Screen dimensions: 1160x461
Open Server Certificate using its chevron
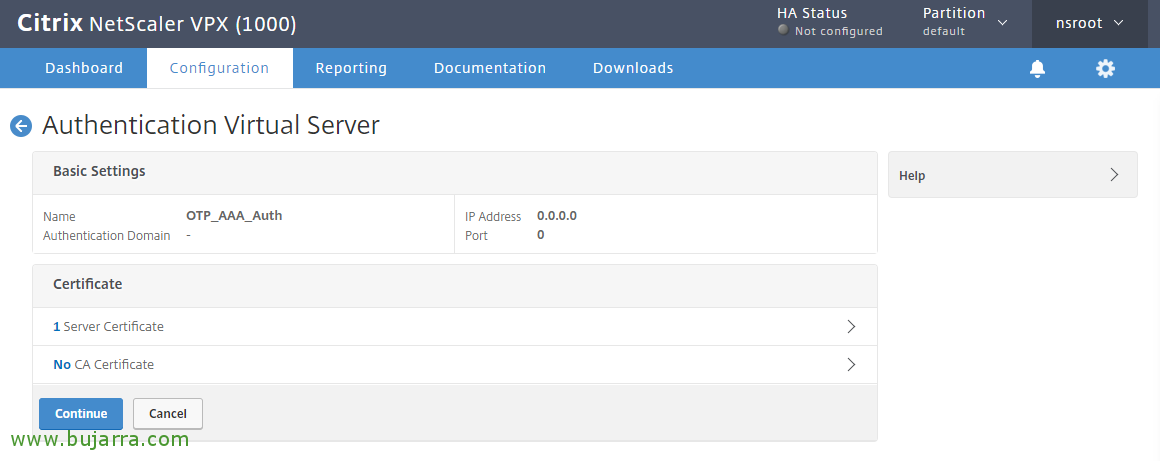click(851, 327)
